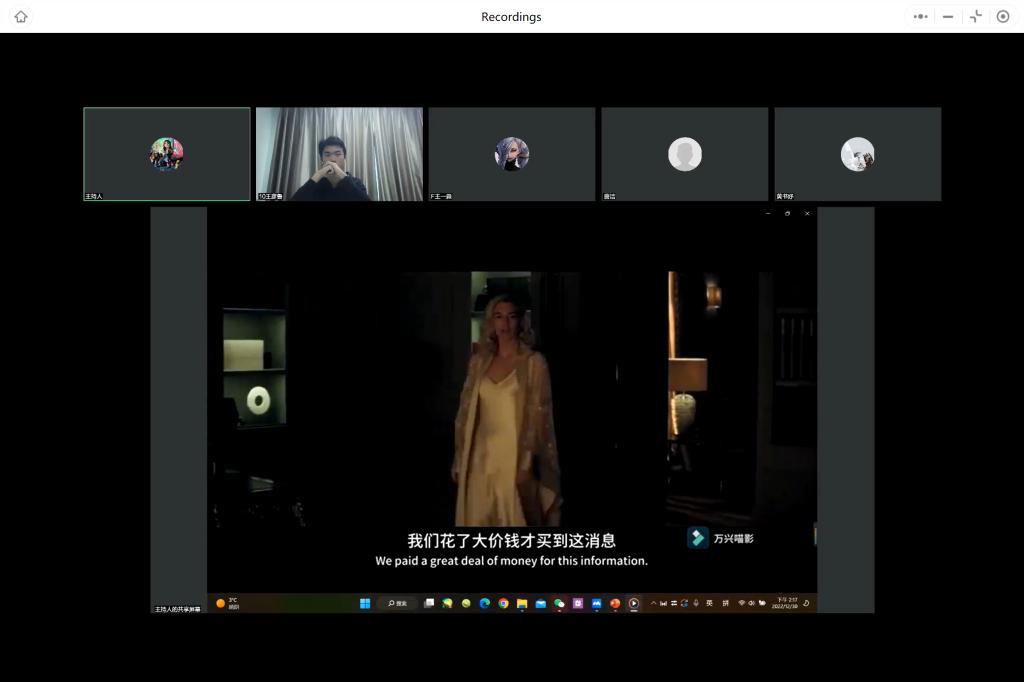Click the taskbar clock and date
Image resolution: width=1024 pixels, height=682 pixels.
(x=783, y=603)
